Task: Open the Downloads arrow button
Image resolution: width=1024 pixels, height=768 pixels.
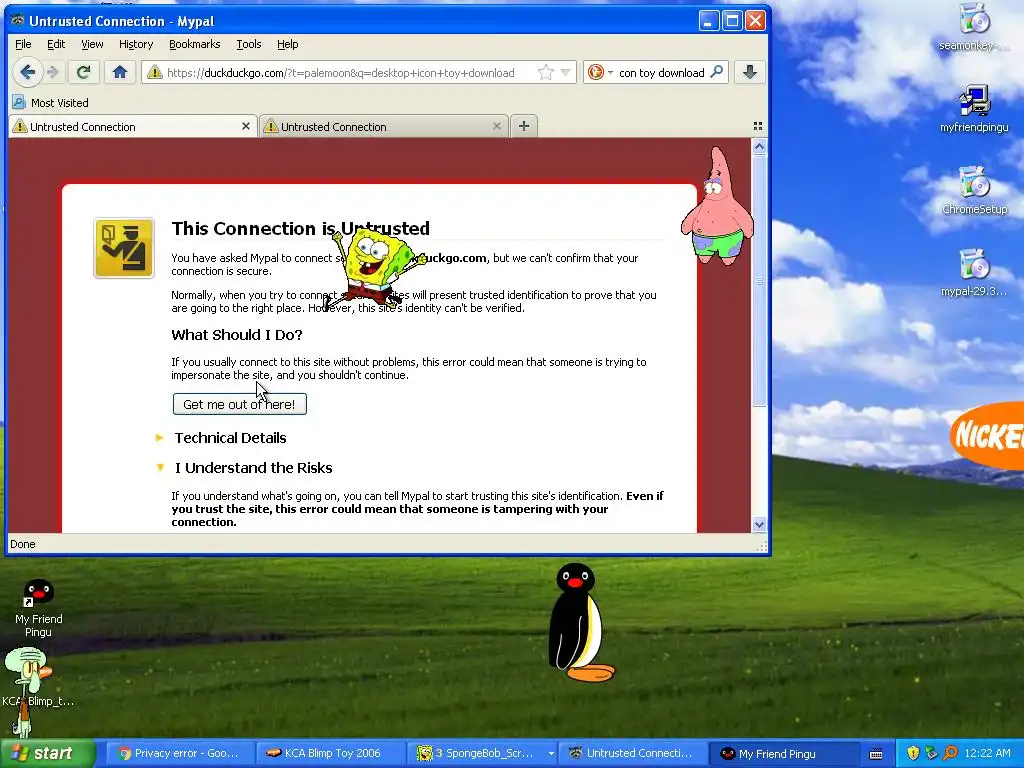Action: (x=750, y=72)
